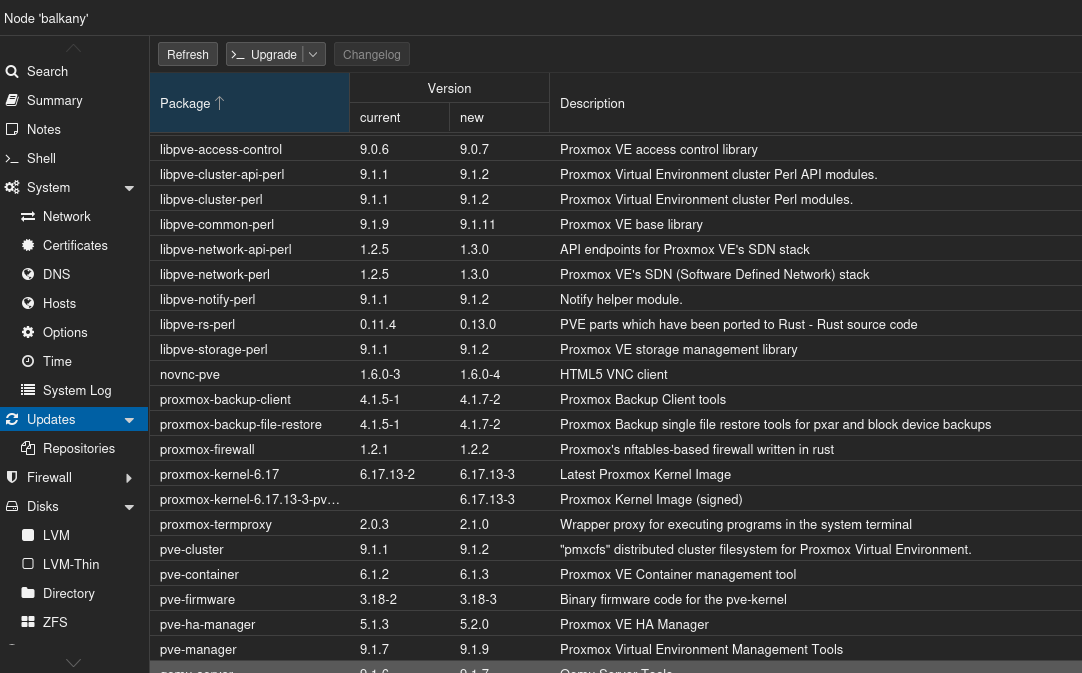Go to System Log page
This screenshot has width=1082, height=673.
point(77,391)
